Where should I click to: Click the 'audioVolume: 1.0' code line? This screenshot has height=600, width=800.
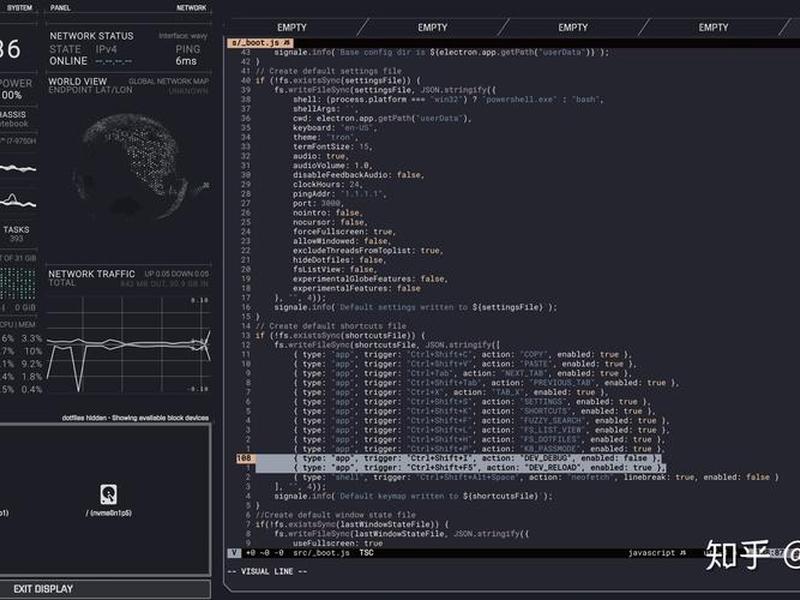pyautogui.click(x=332, y=165)
